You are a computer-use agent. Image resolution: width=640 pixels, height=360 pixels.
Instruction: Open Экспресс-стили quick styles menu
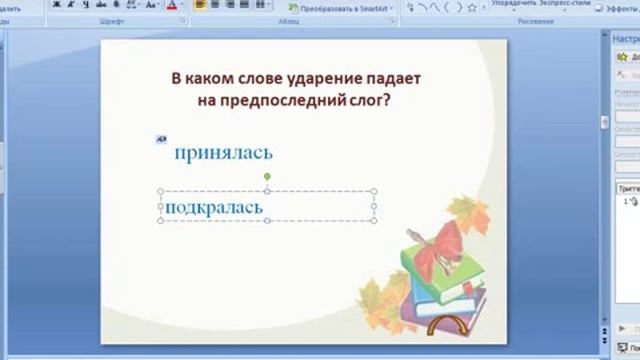tap(565, 4)
